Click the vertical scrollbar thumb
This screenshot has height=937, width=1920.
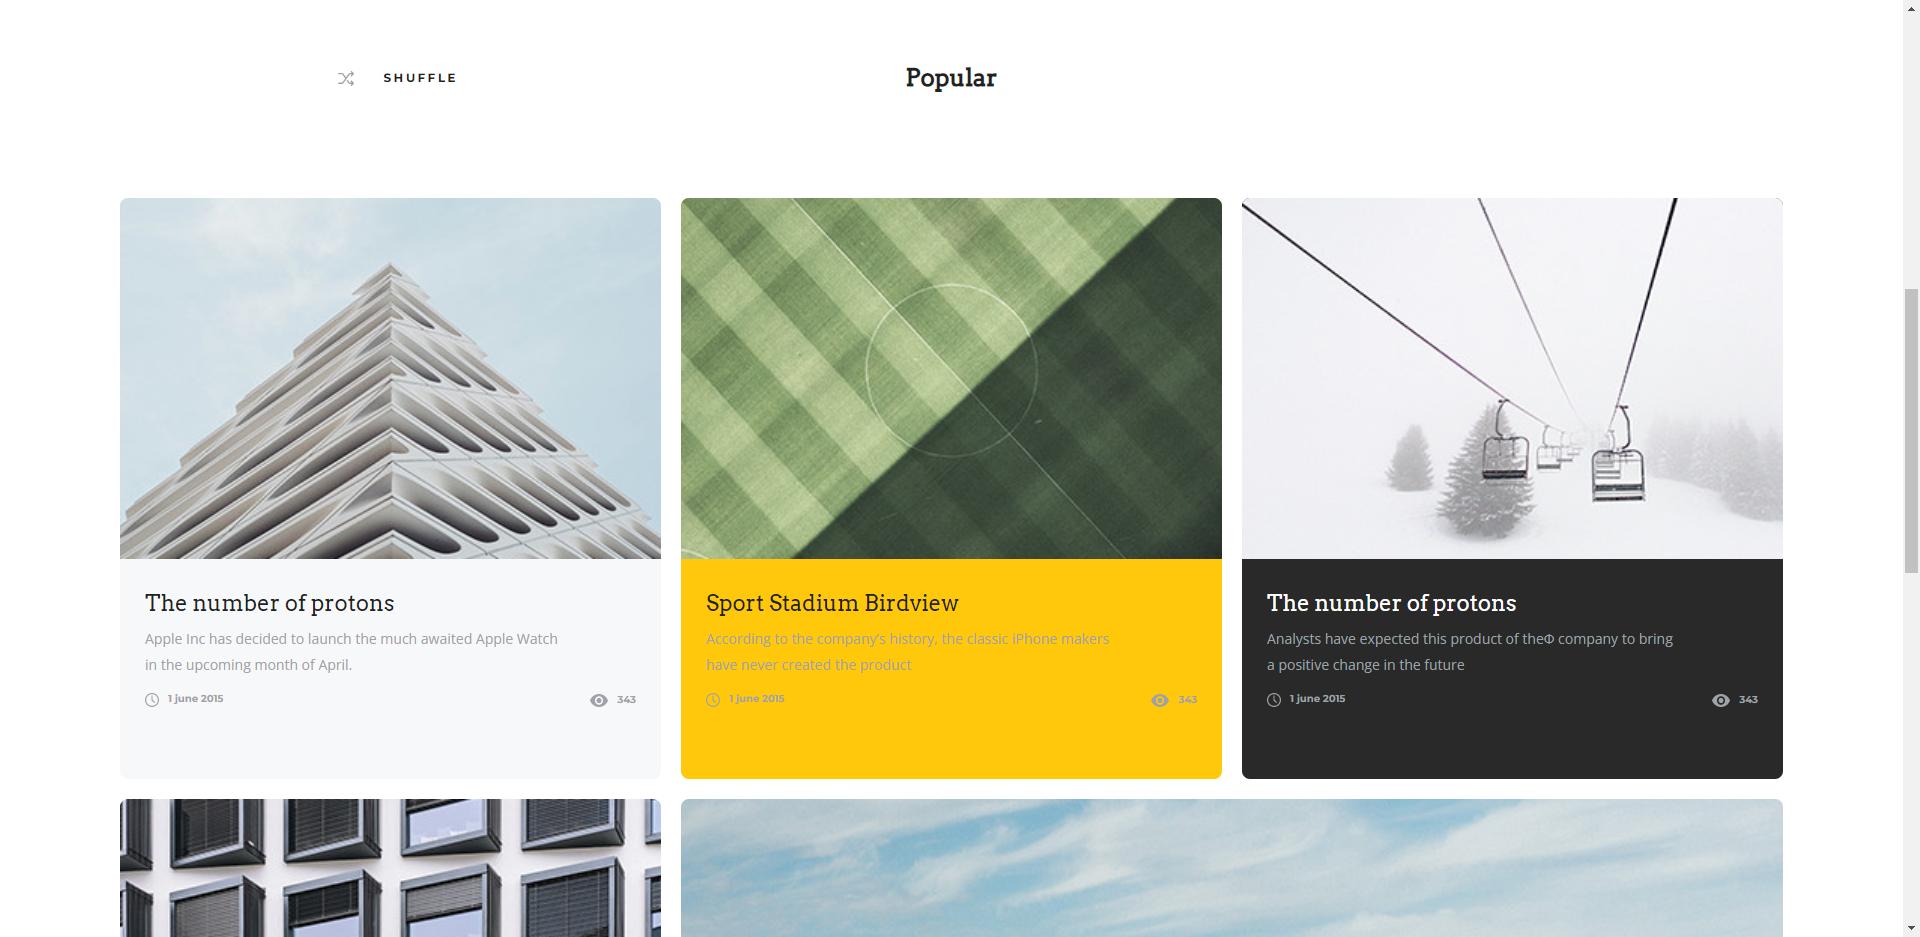pyautogui.click(x=1911, y=431)
